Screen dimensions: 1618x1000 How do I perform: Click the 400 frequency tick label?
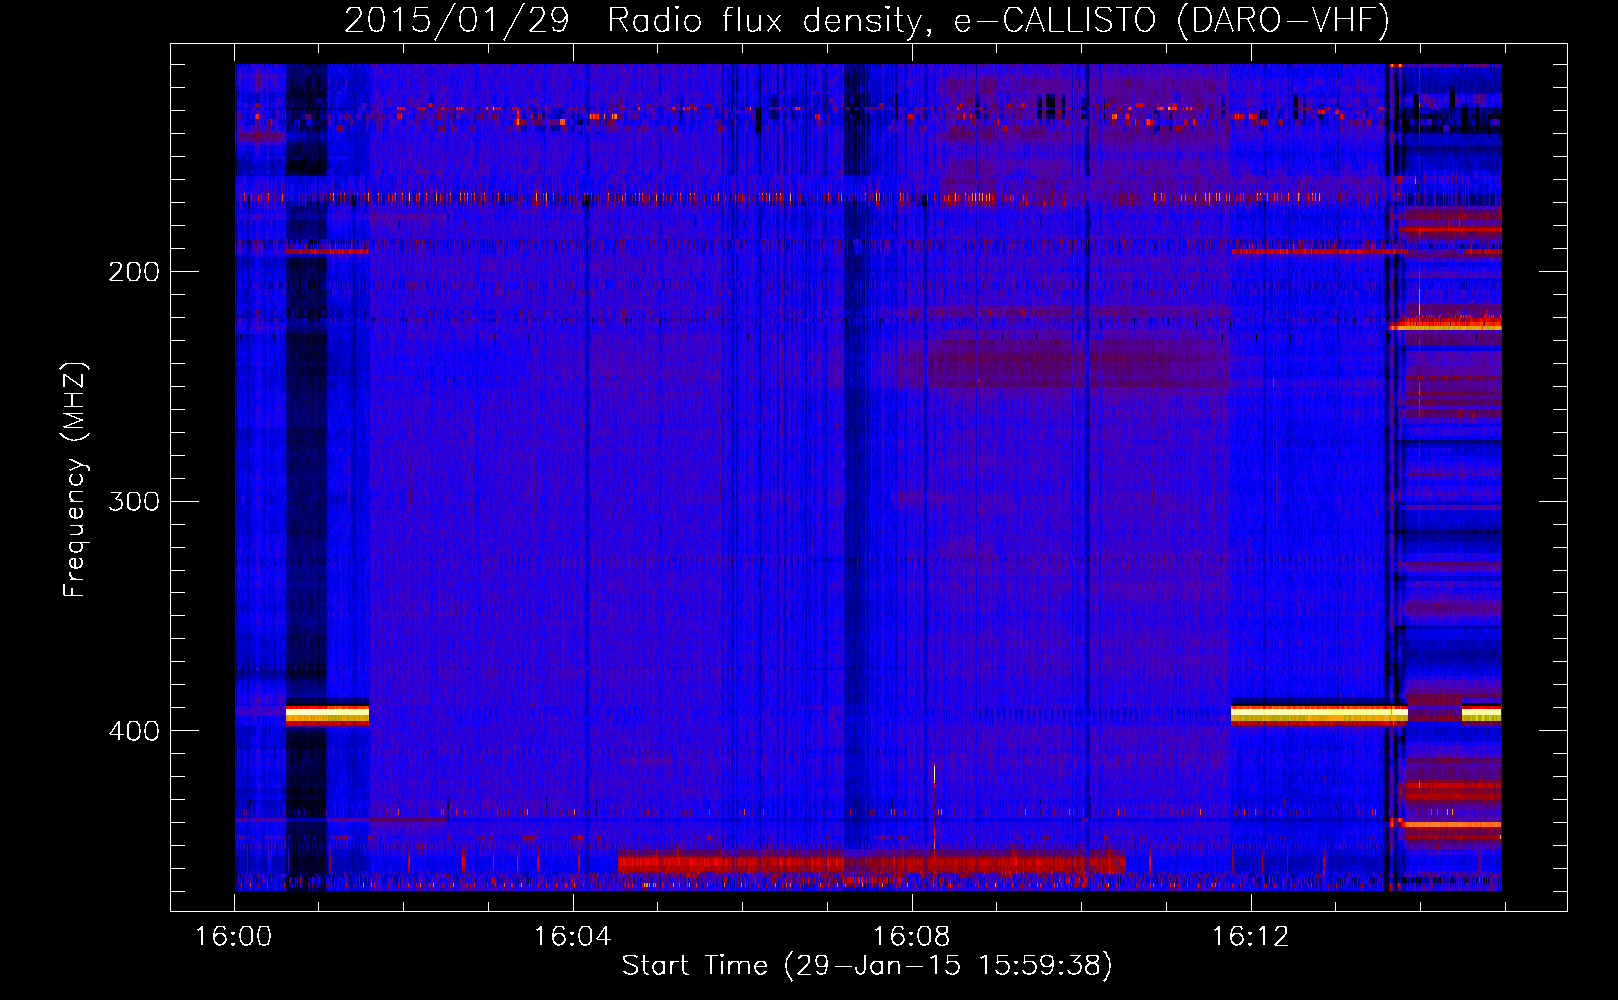(134, 730)
